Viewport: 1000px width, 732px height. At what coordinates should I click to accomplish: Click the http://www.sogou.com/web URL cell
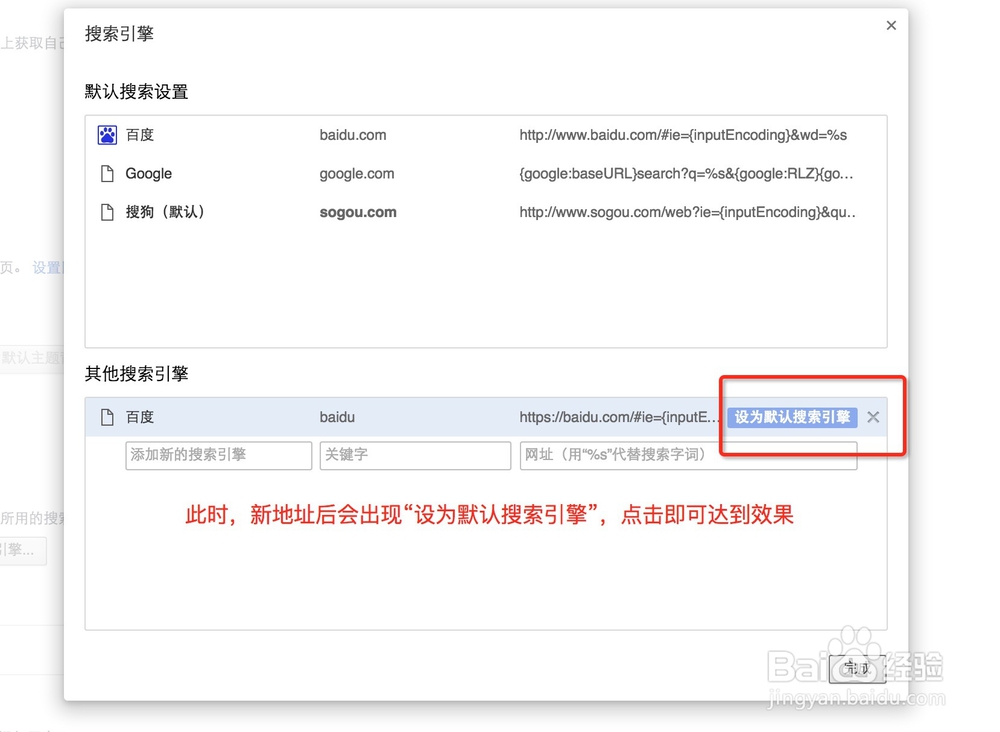[688, 212]
